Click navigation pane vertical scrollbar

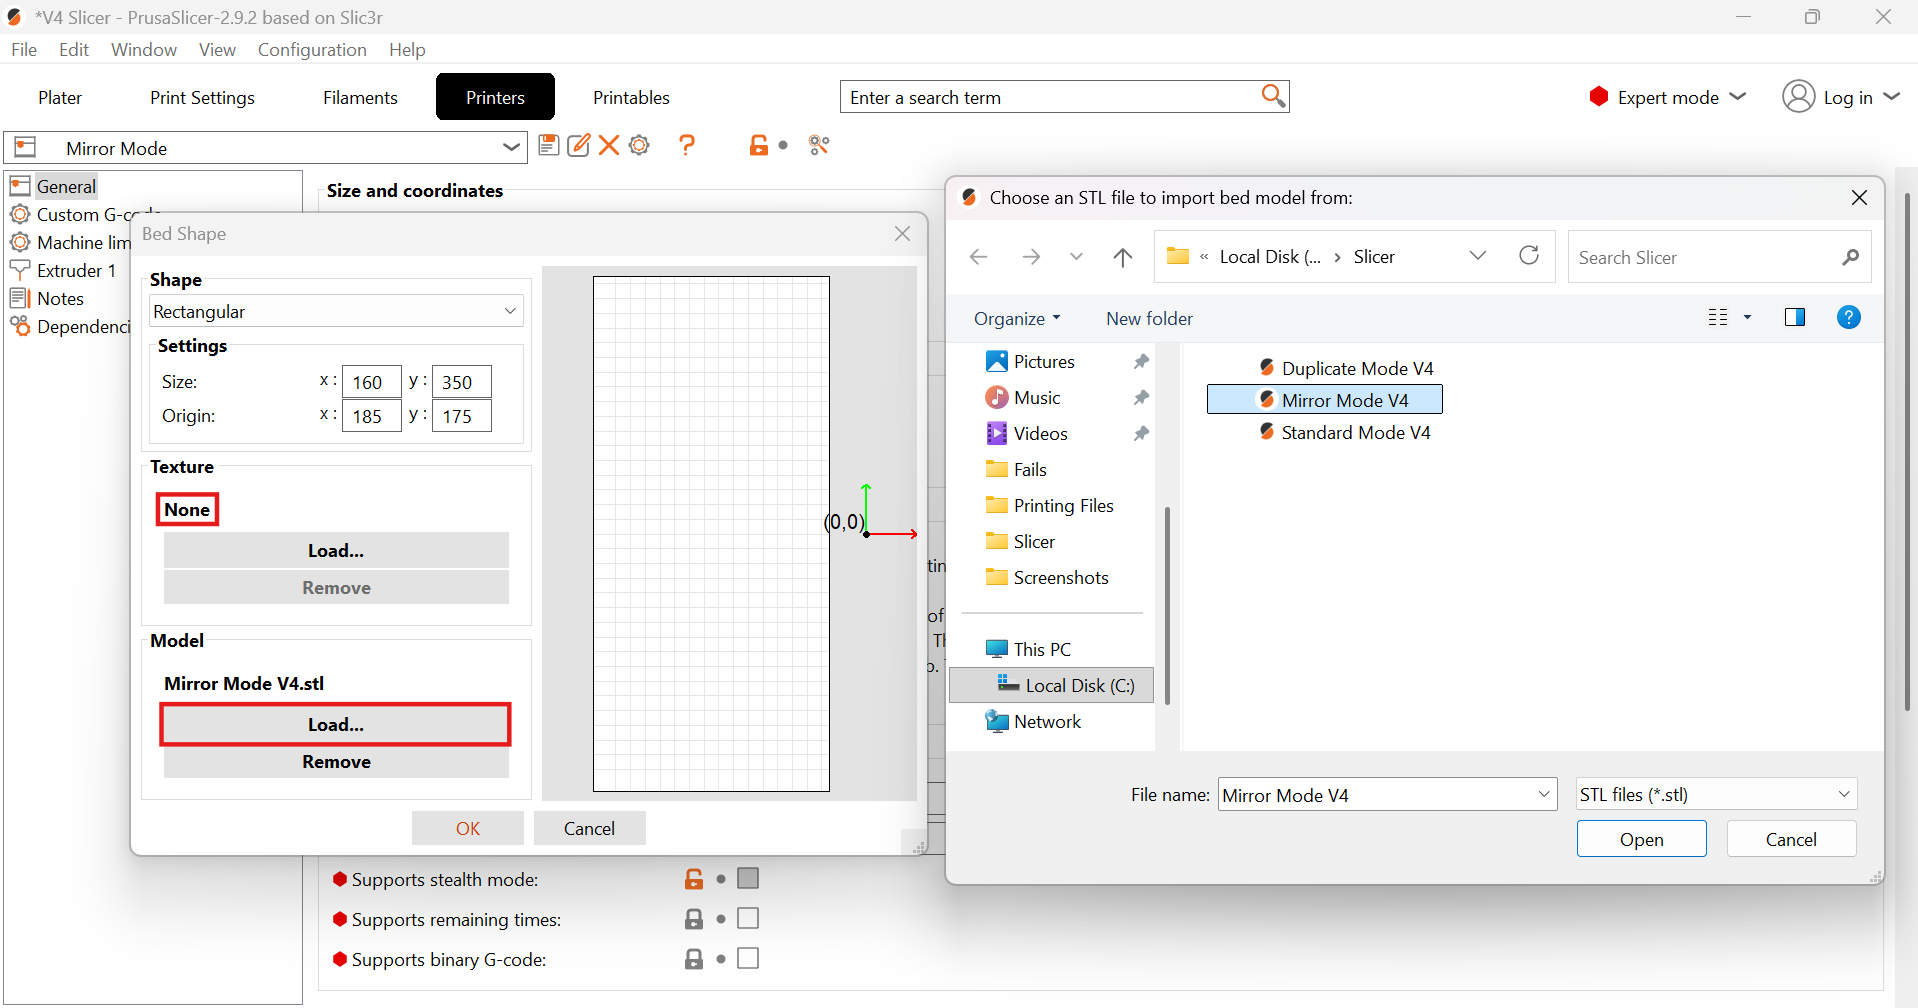[x=1167, y=605]
